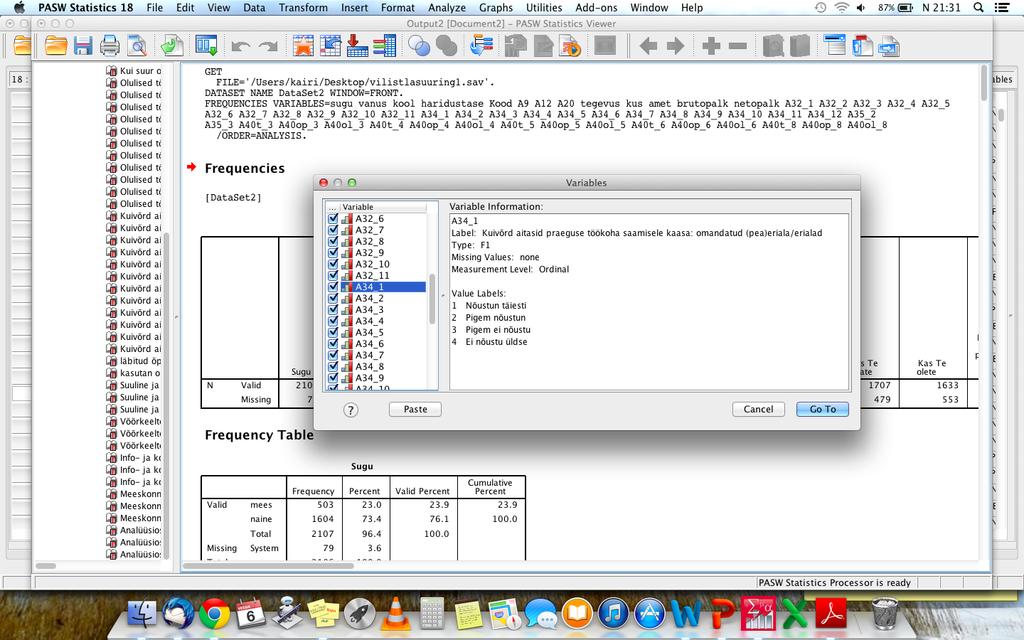
Task: Toggle the A34_1 variable checkbox
Action: (333, 287)
